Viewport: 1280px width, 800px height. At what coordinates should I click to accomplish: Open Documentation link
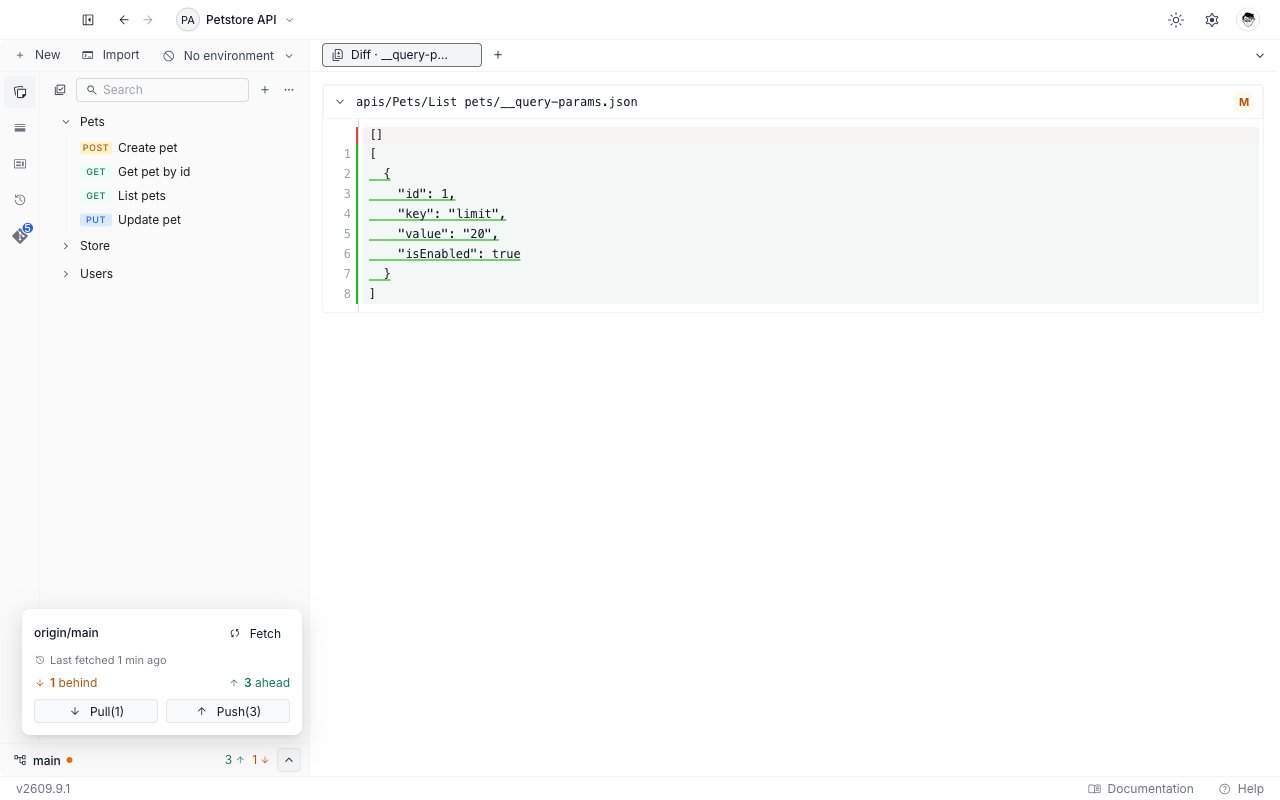pyautogui.click(x=1141, y=789)
